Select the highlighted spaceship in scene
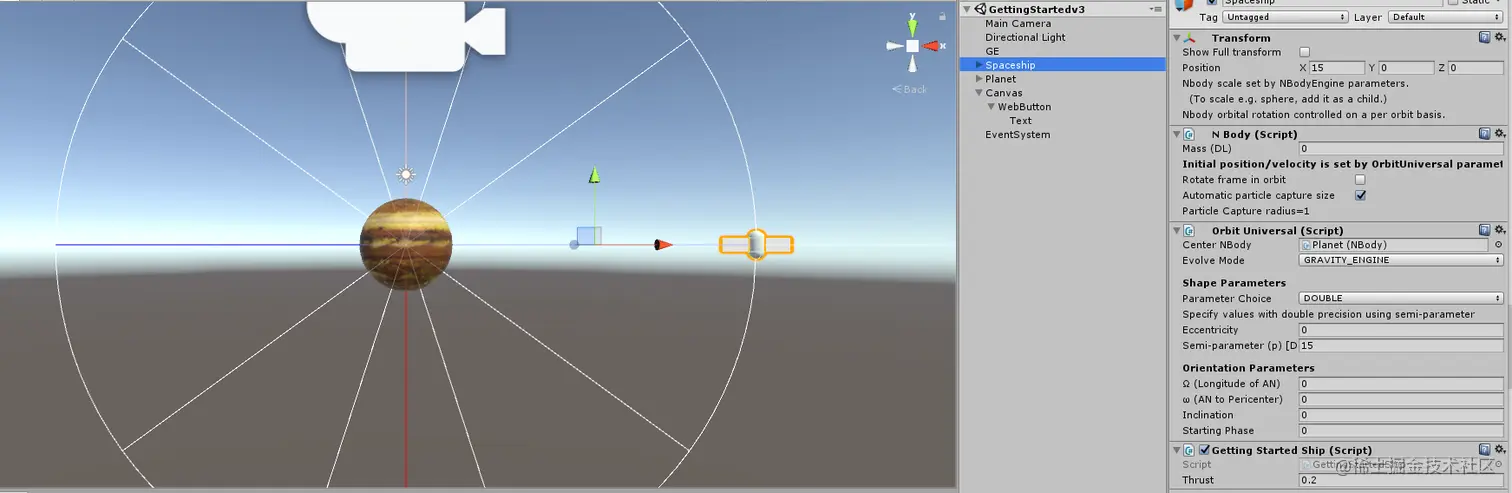 [x=756, y=245]
